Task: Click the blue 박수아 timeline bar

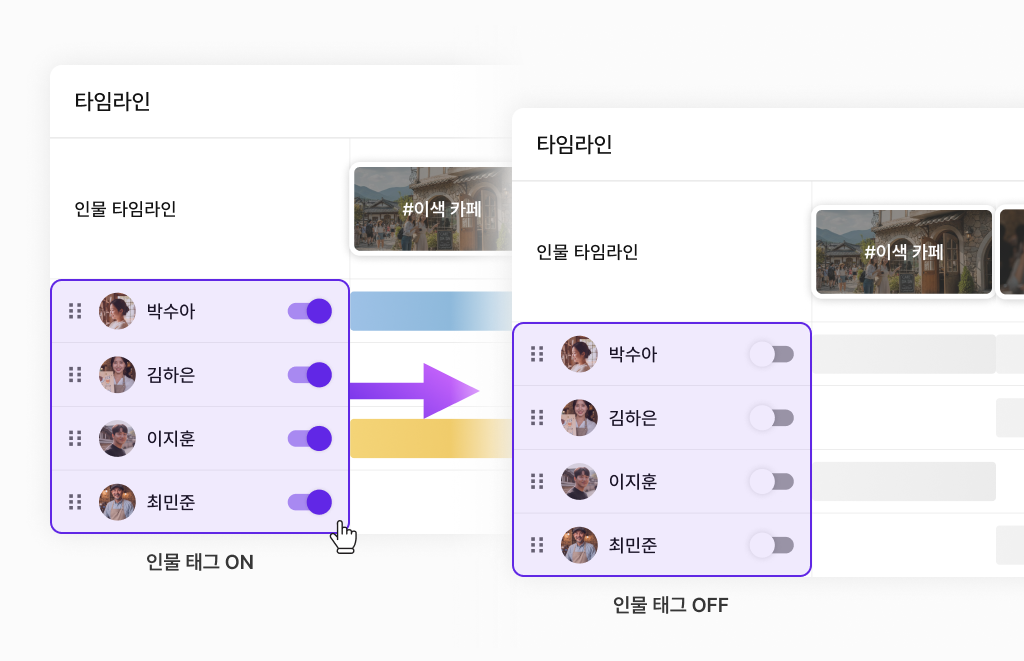Action: (430, 311)
